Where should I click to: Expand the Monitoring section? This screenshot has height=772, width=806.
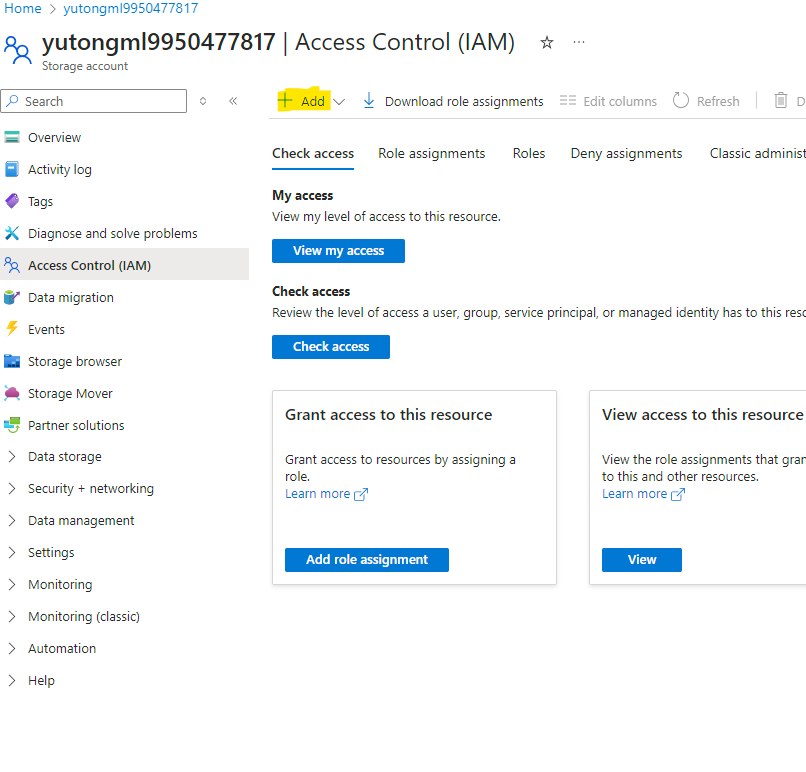pos(12,584)
